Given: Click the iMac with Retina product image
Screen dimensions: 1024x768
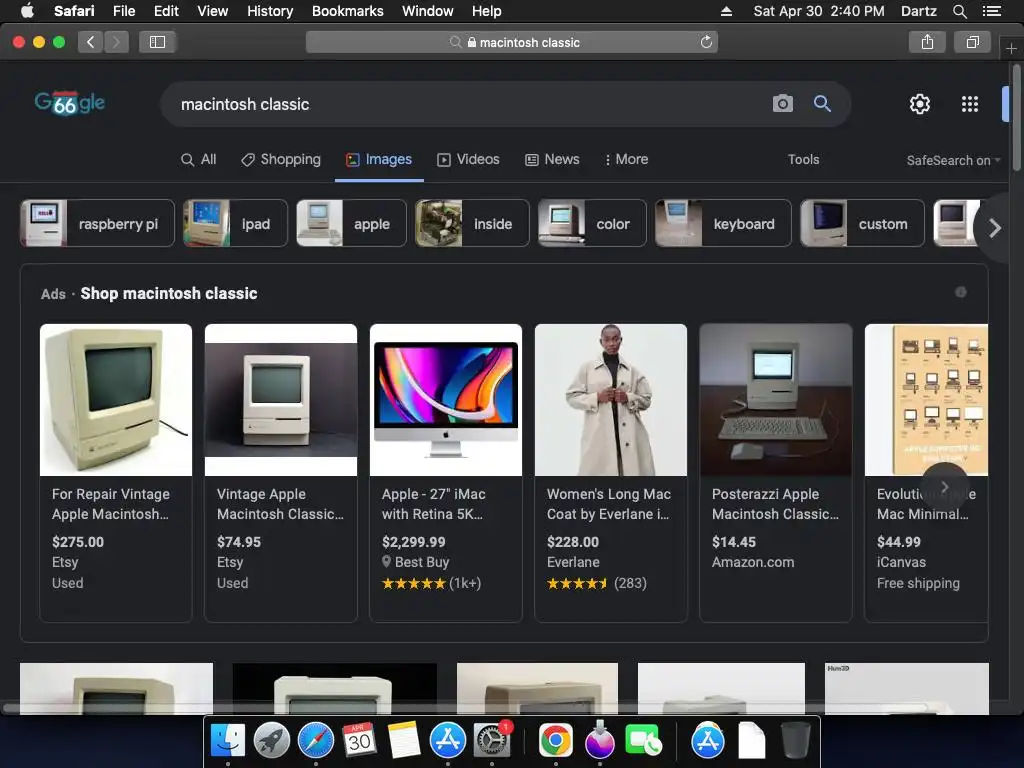Looking at the screenshot, I should pos(446,400).
